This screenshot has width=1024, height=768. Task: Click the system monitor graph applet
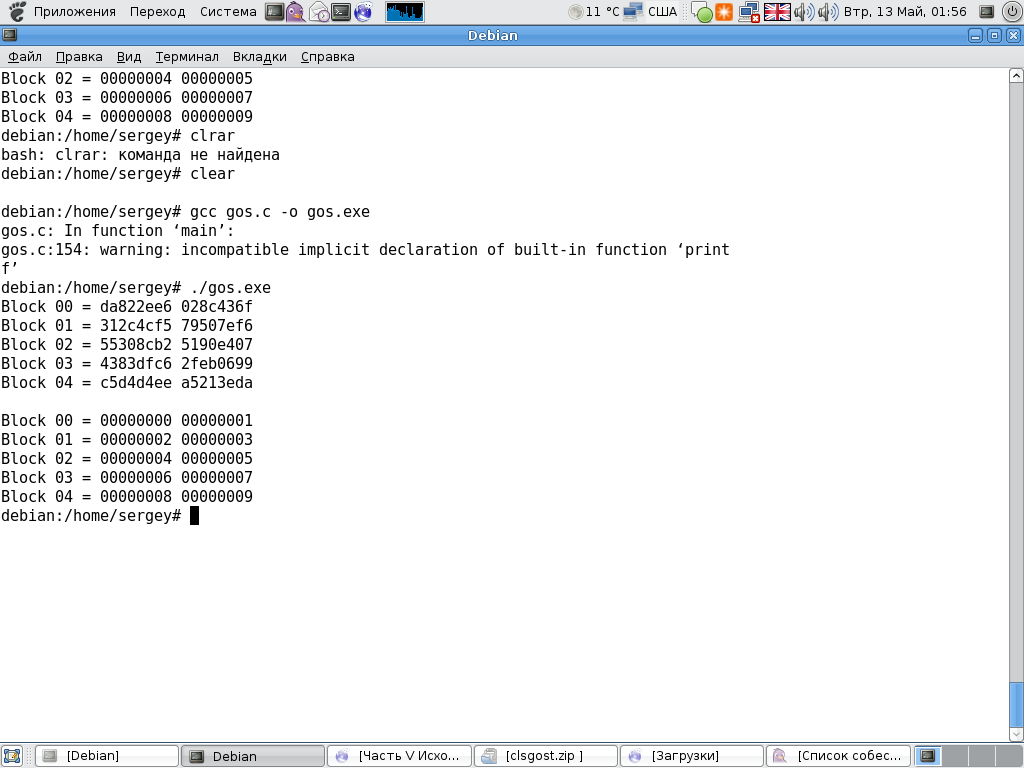[405, 12]
